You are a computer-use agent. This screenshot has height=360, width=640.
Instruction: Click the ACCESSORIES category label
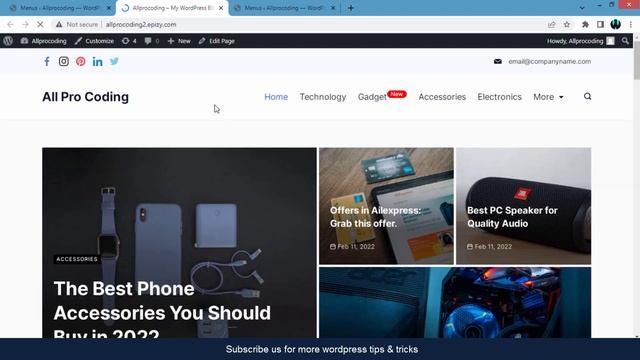77,259
